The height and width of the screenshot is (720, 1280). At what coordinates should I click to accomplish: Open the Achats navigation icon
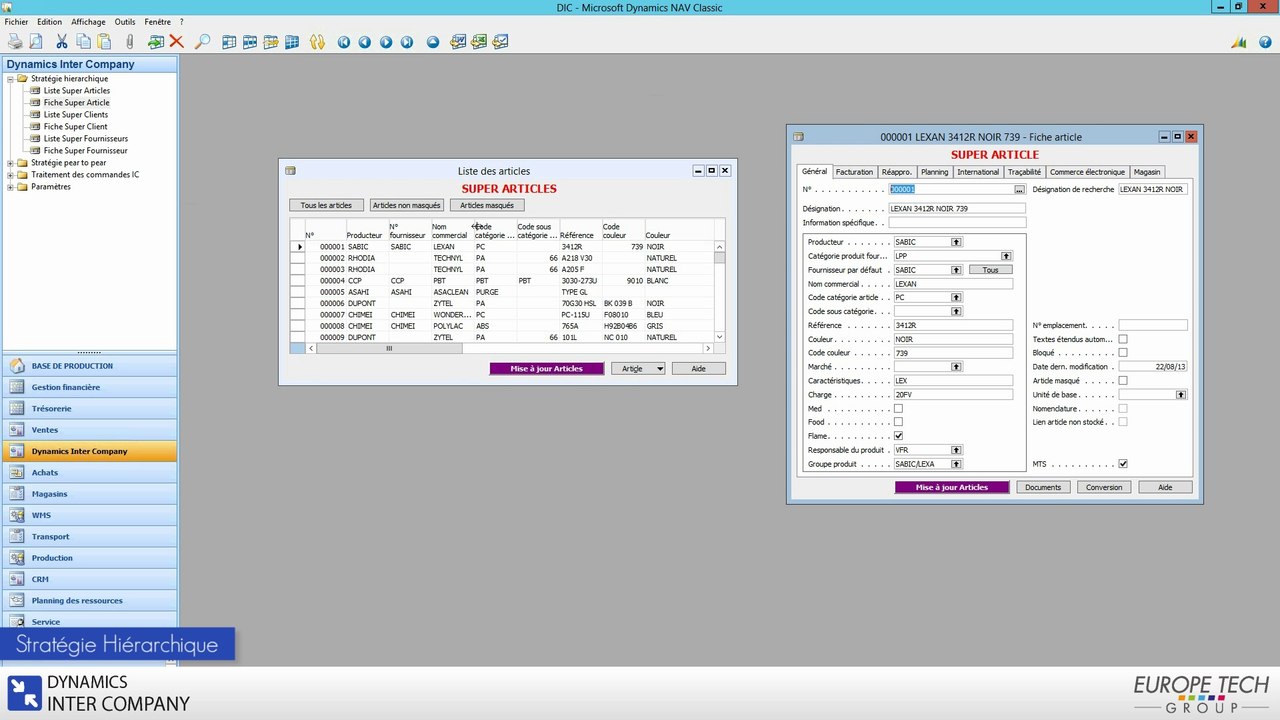pos(16,472)
